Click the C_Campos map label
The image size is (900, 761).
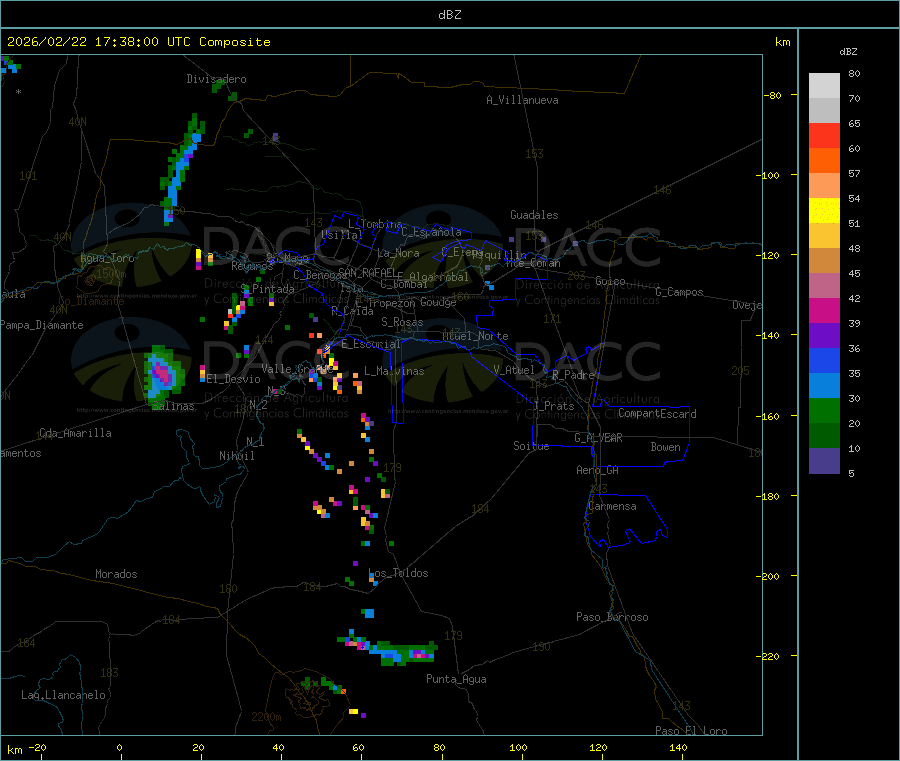coord(680,292)
